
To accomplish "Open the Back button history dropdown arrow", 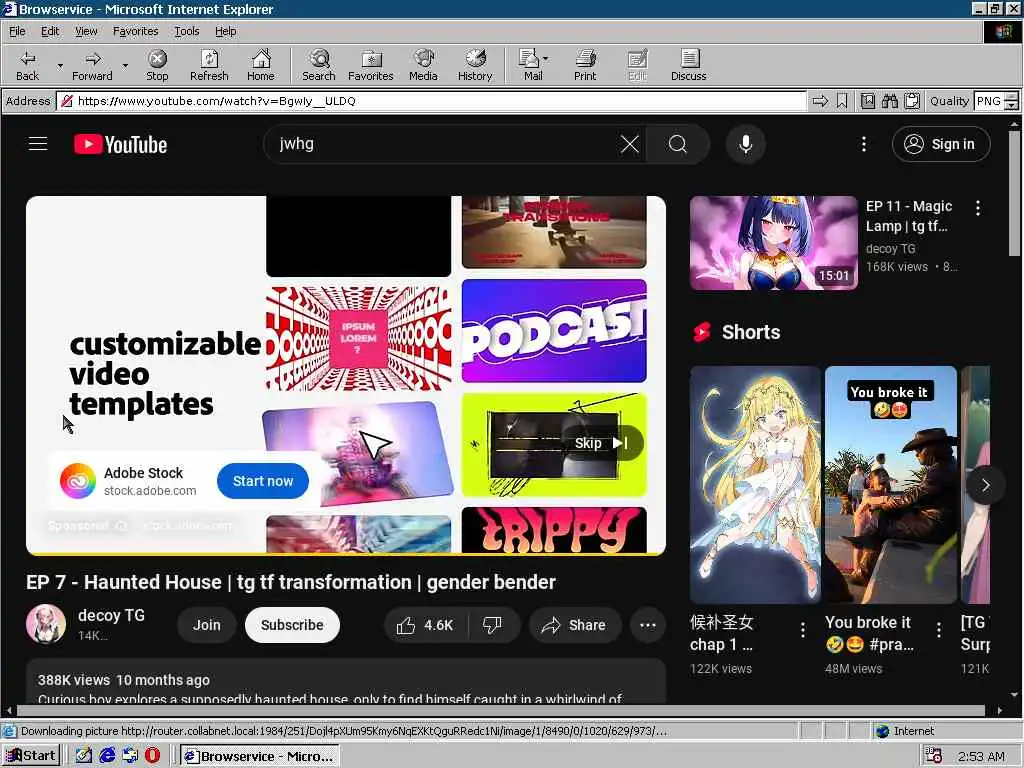I will pyautogui.click(x=60, y=65).
